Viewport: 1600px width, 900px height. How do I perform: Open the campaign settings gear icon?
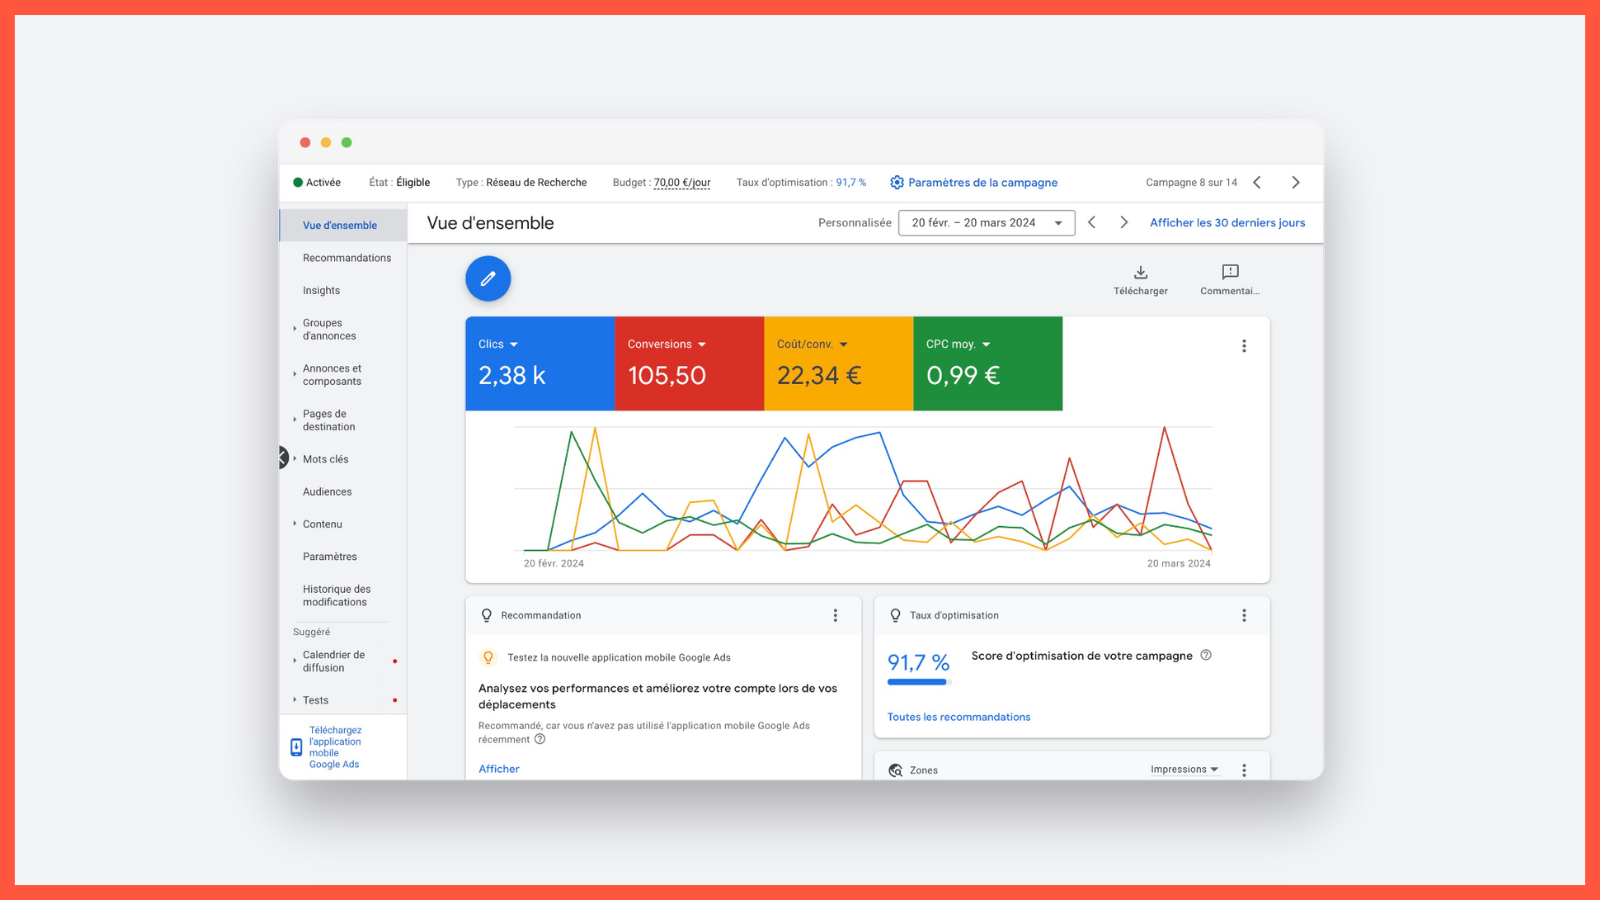tap(897, 182)
